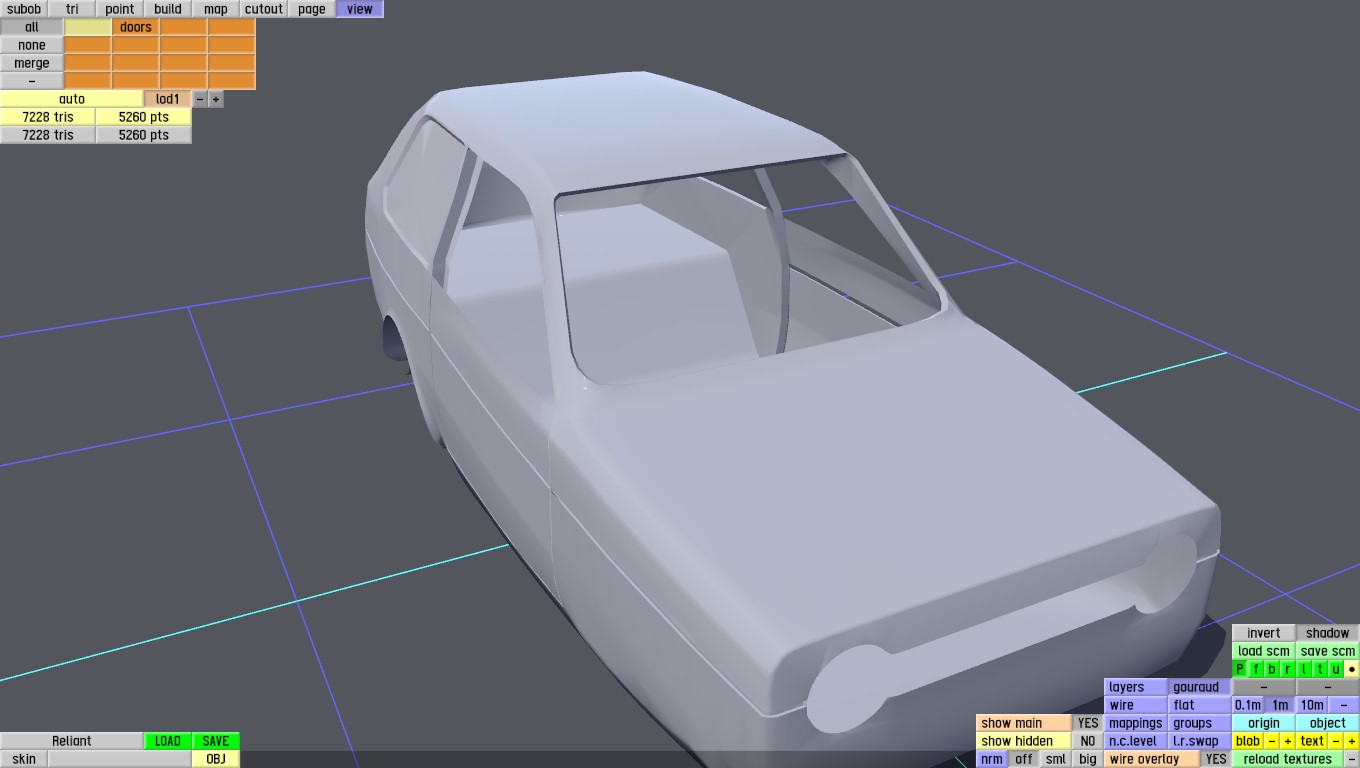Click the green SAVE button
Image resolution: width=1360 pixels, height=768 pixels.
216,741
